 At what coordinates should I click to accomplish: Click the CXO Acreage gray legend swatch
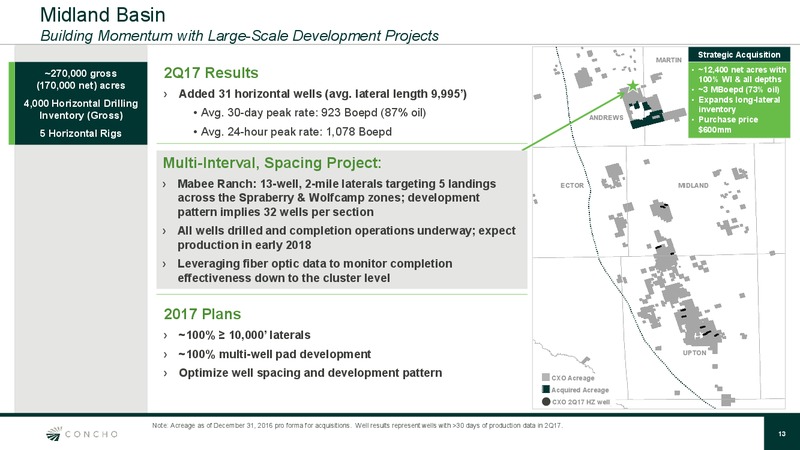coord(545,378)
